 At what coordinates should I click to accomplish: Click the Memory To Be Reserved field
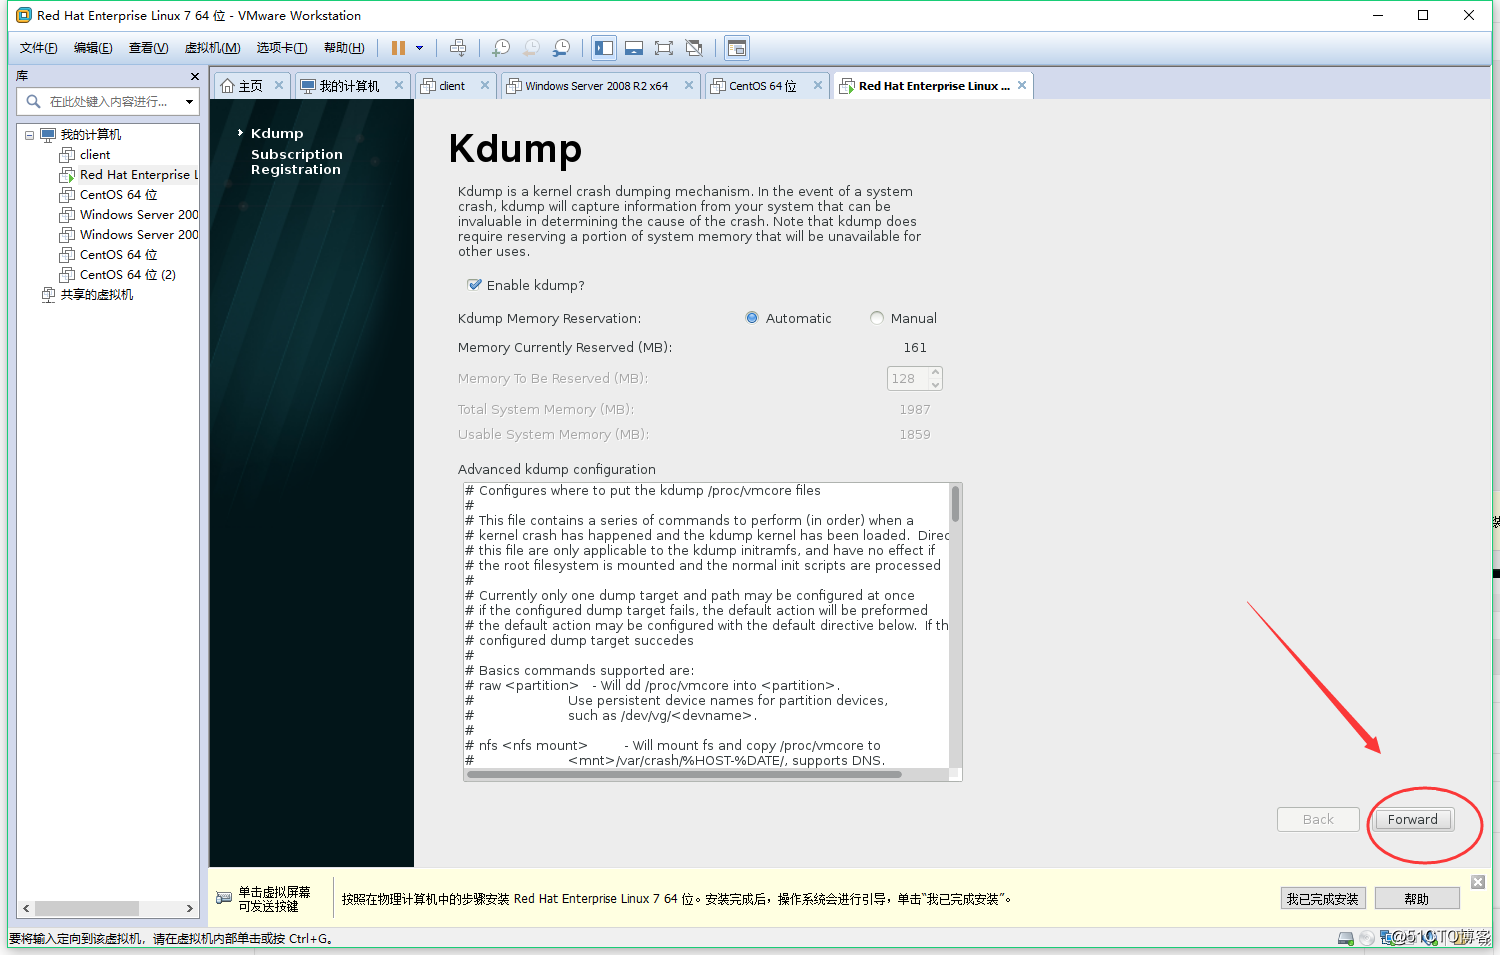pyautogui.click(x=908, y=378)
